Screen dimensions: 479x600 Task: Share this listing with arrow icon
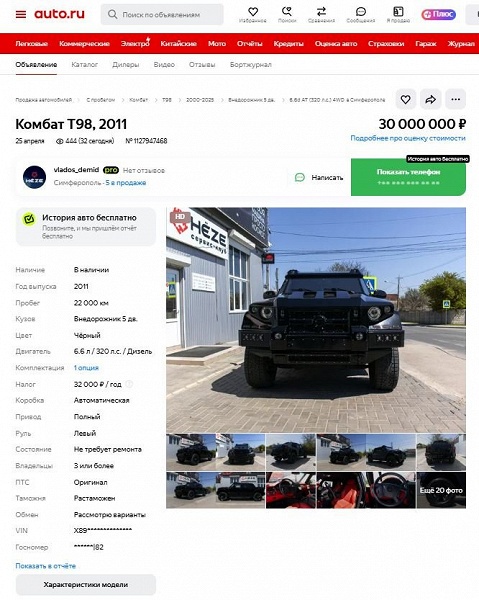[430, 99]
